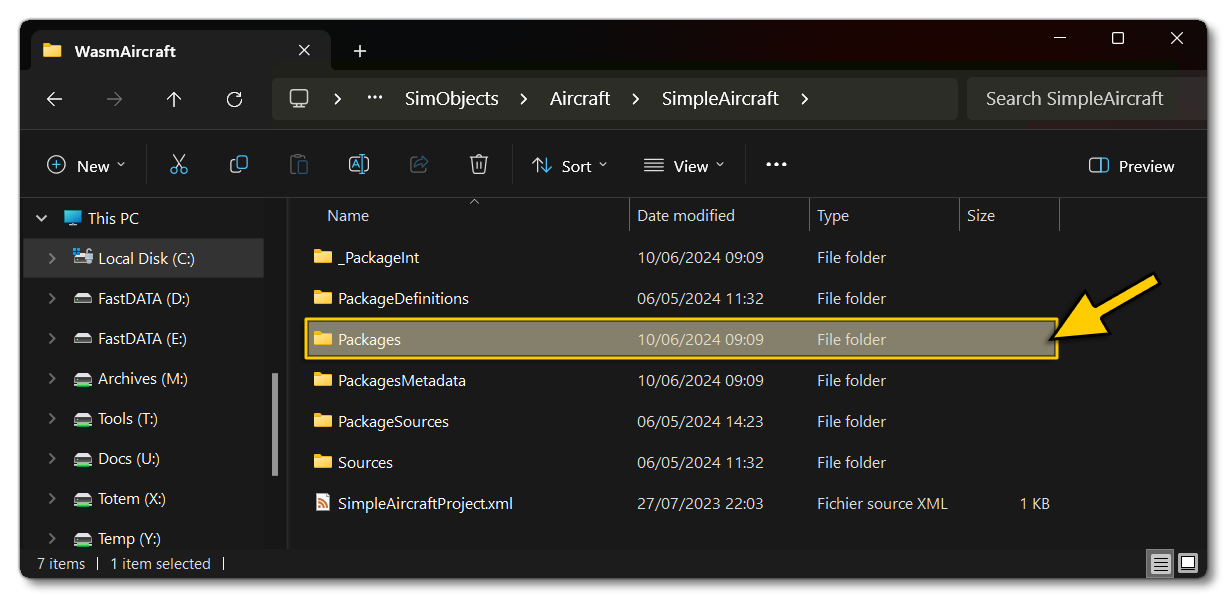Viewport: 1227px width, 598px height.
Task: Expand the Local Disk (C:) tree node
Action: 52,258
